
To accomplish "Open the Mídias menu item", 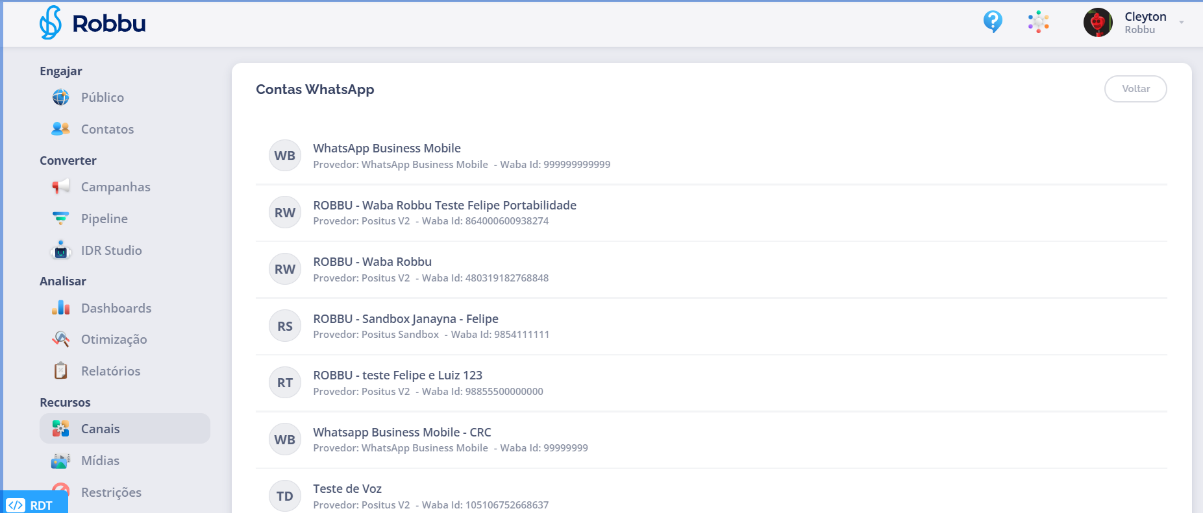I will tap(100, 461).
